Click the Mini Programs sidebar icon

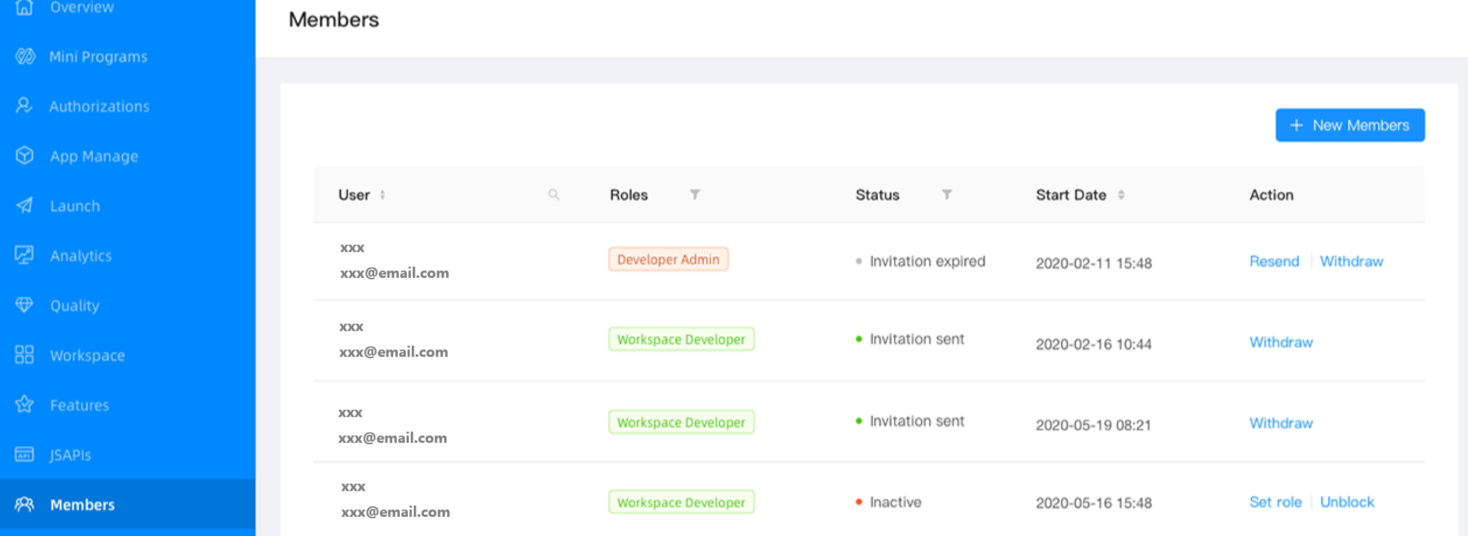tap(25, 56)
